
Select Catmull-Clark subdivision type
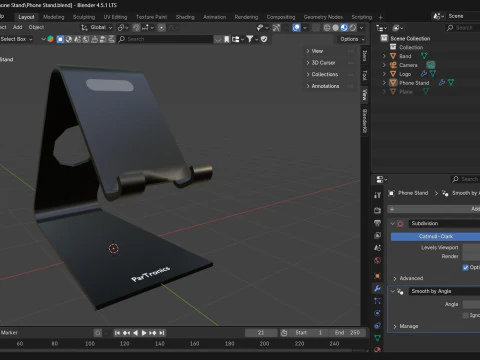pyautogui.click(x=435, y=237)
